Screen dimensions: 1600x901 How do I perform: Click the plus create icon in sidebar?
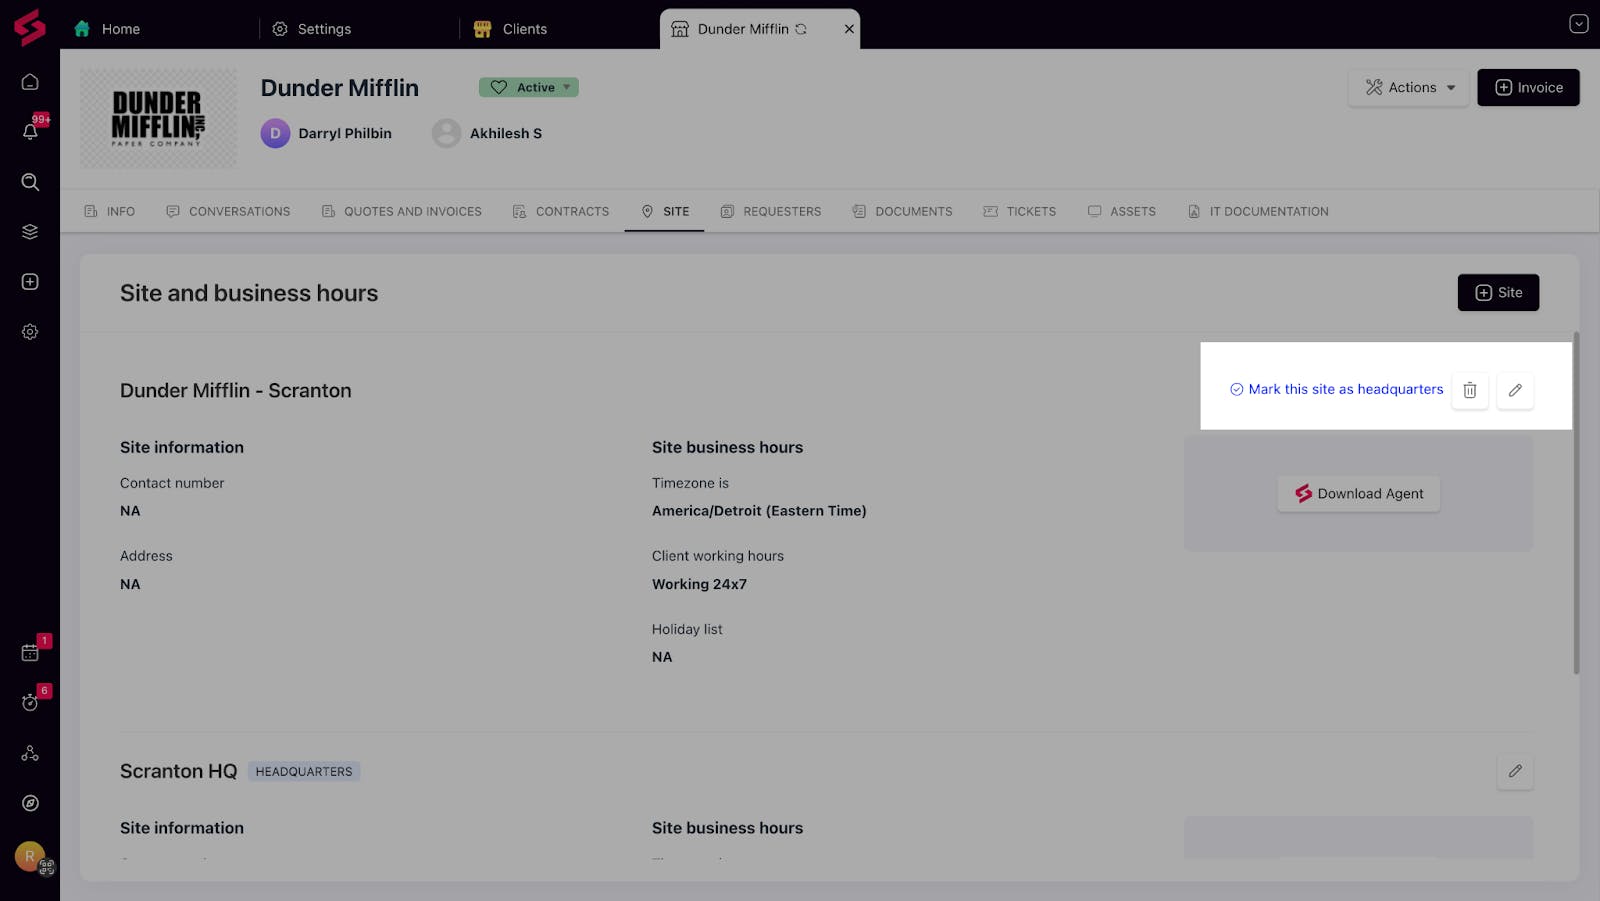[30, 282]
